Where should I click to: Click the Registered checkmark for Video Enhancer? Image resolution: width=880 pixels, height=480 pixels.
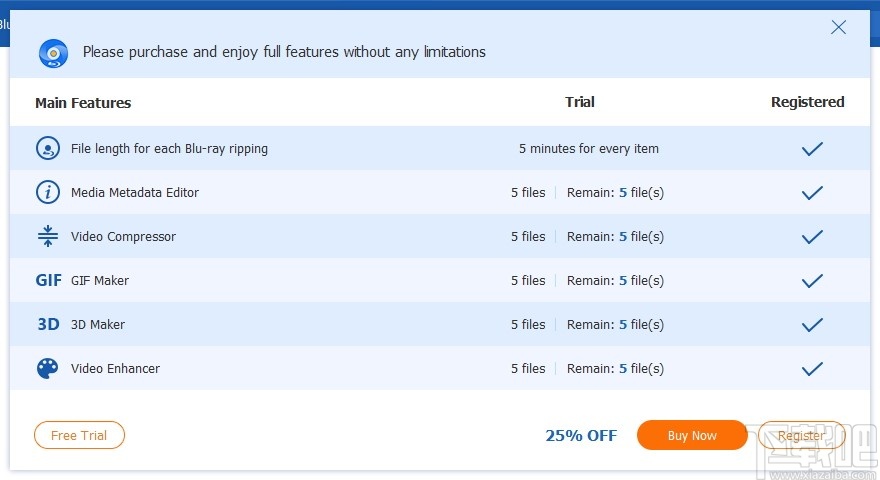tap(812, 369)
